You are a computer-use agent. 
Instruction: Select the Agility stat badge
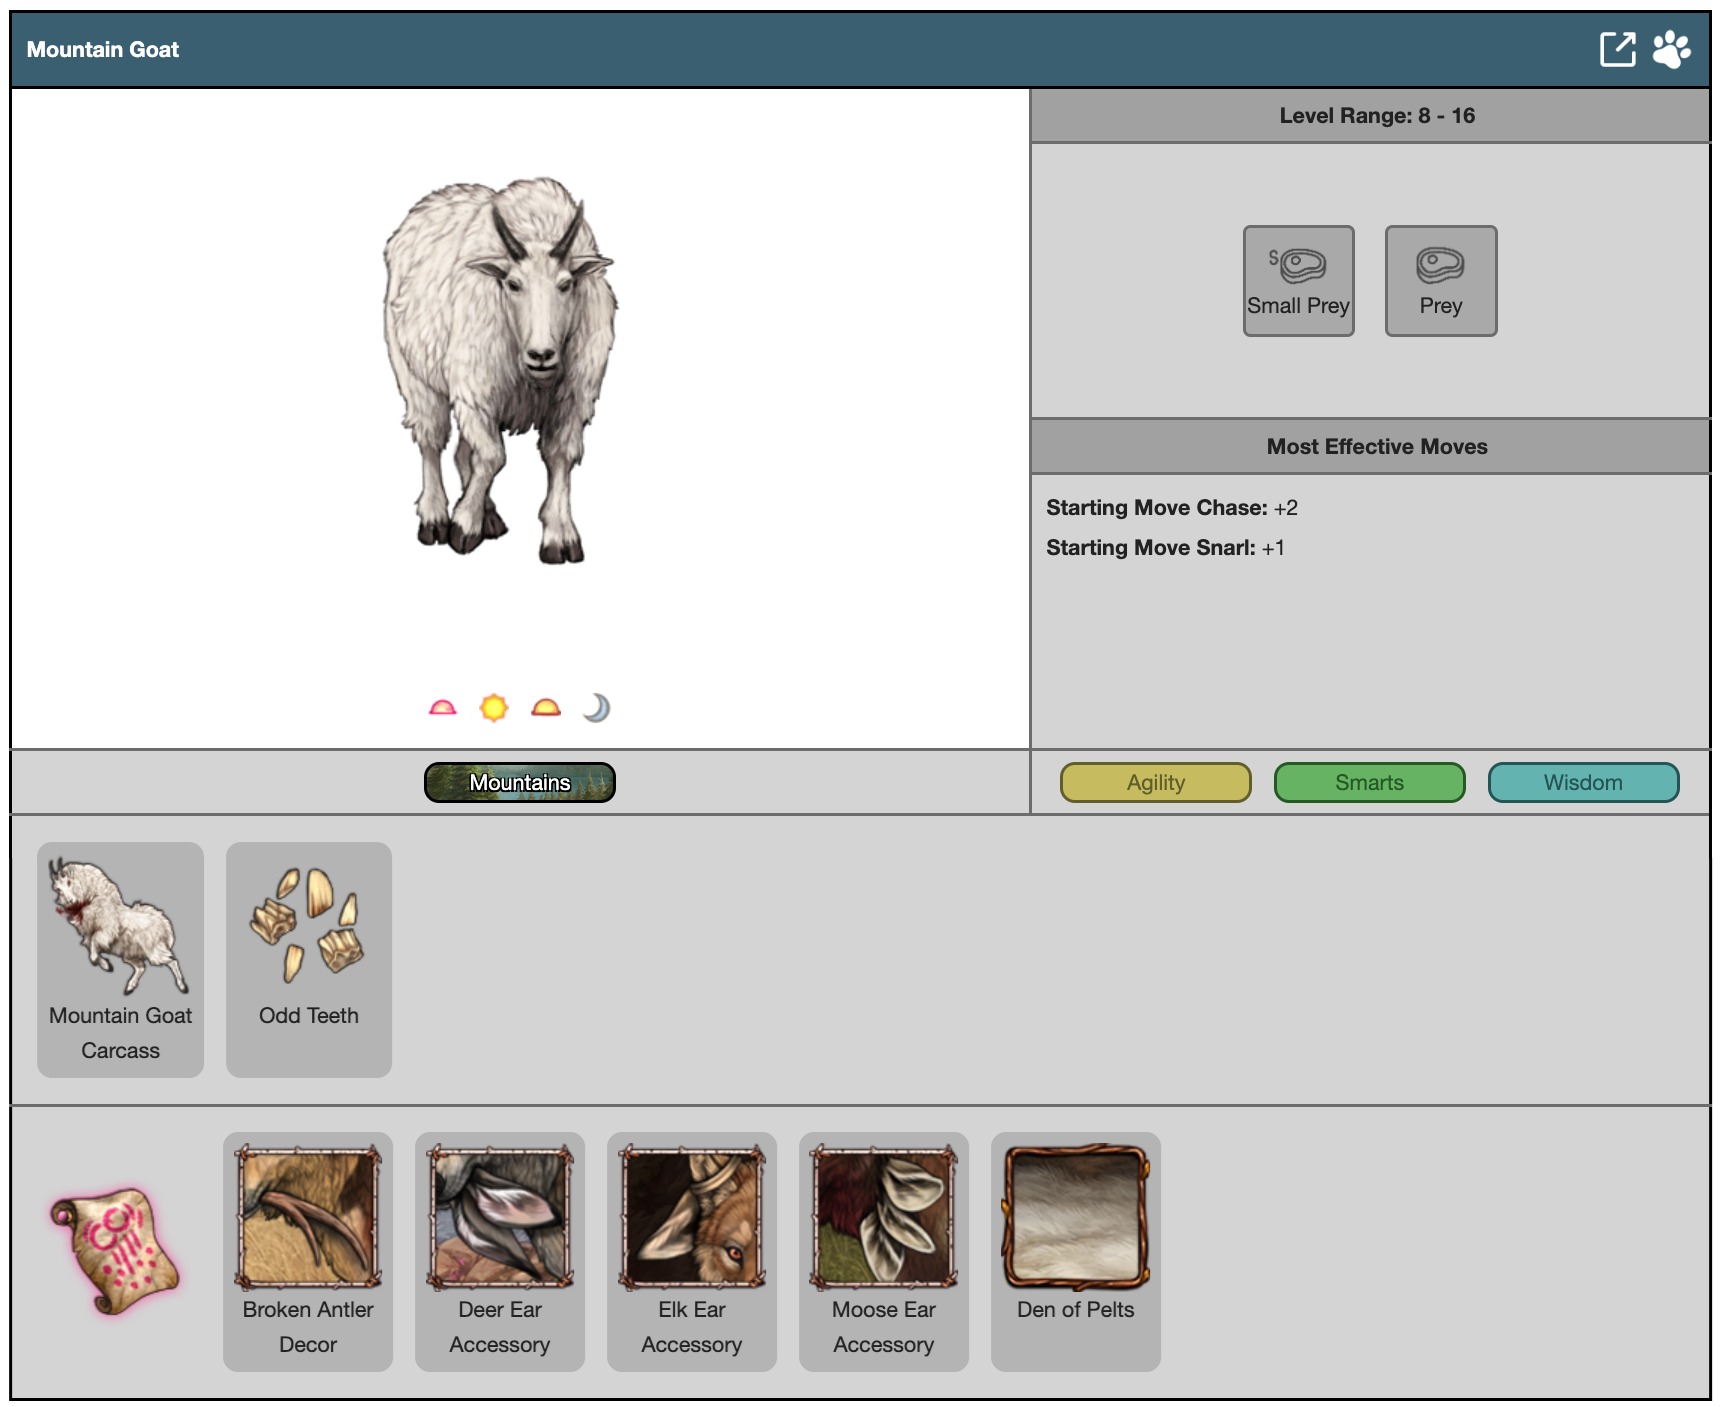[x=1155, y=782]
